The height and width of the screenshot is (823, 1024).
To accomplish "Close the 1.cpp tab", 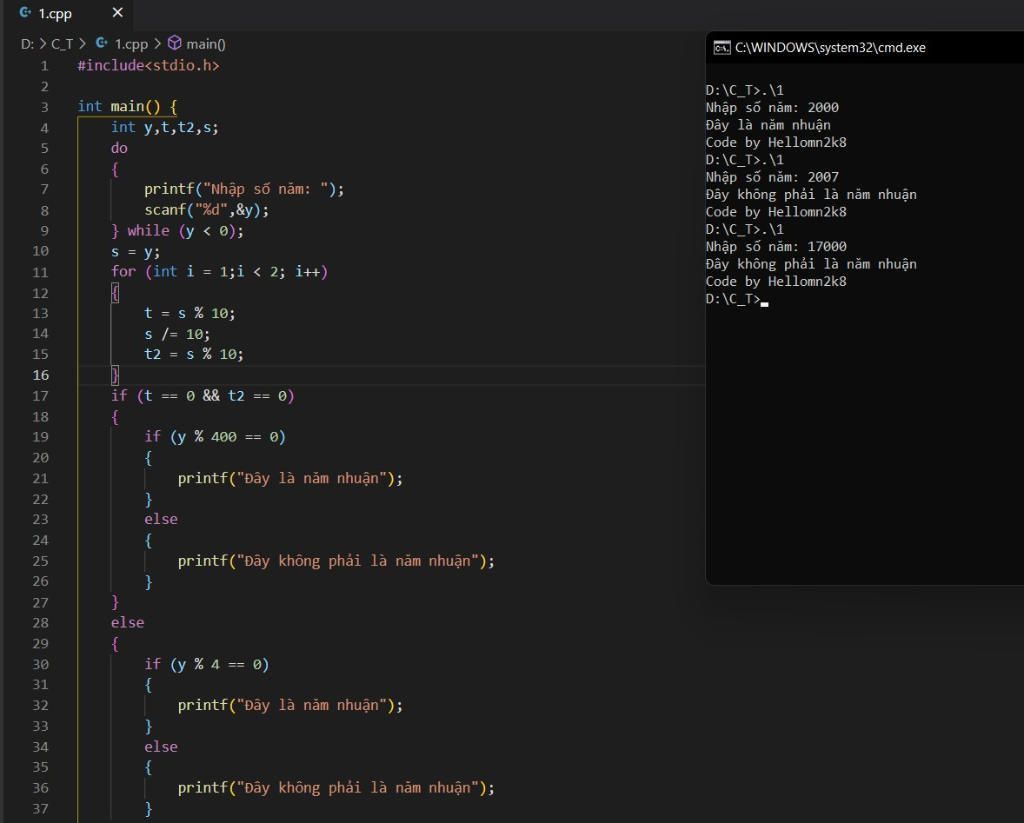I will coord(118,12).
